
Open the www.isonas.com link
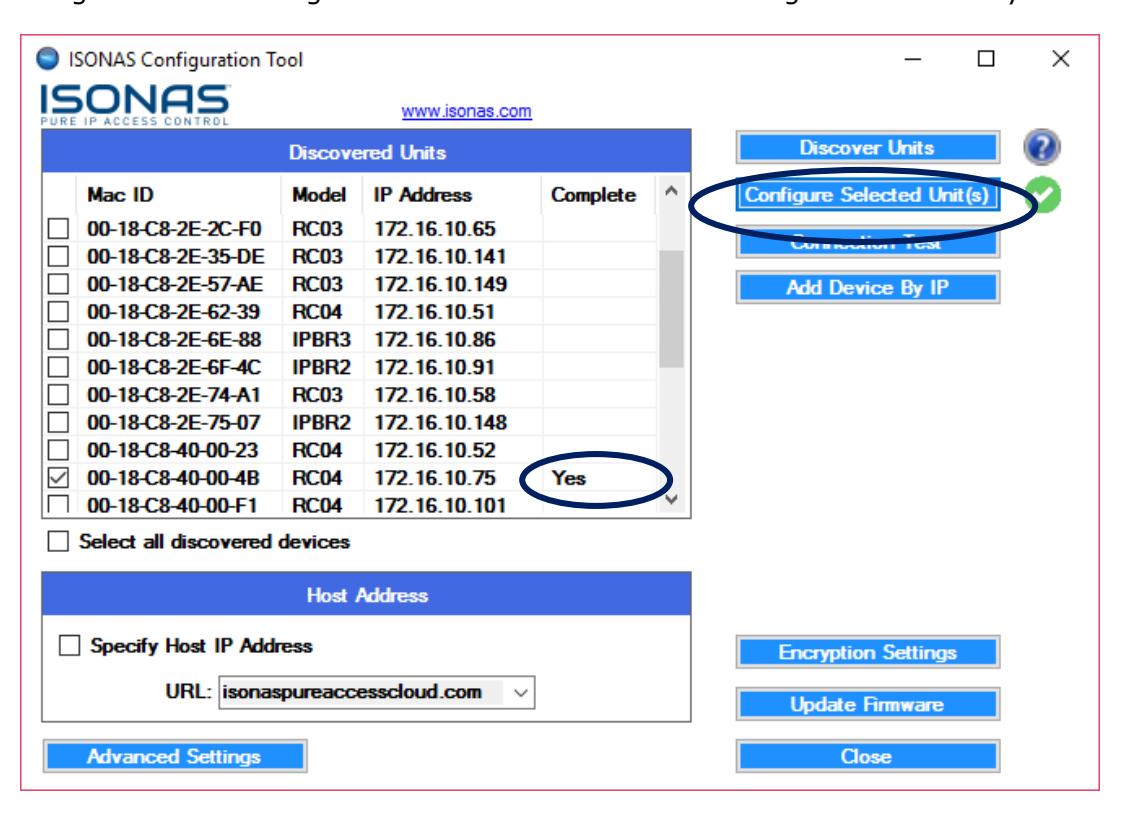click(467, 112)
